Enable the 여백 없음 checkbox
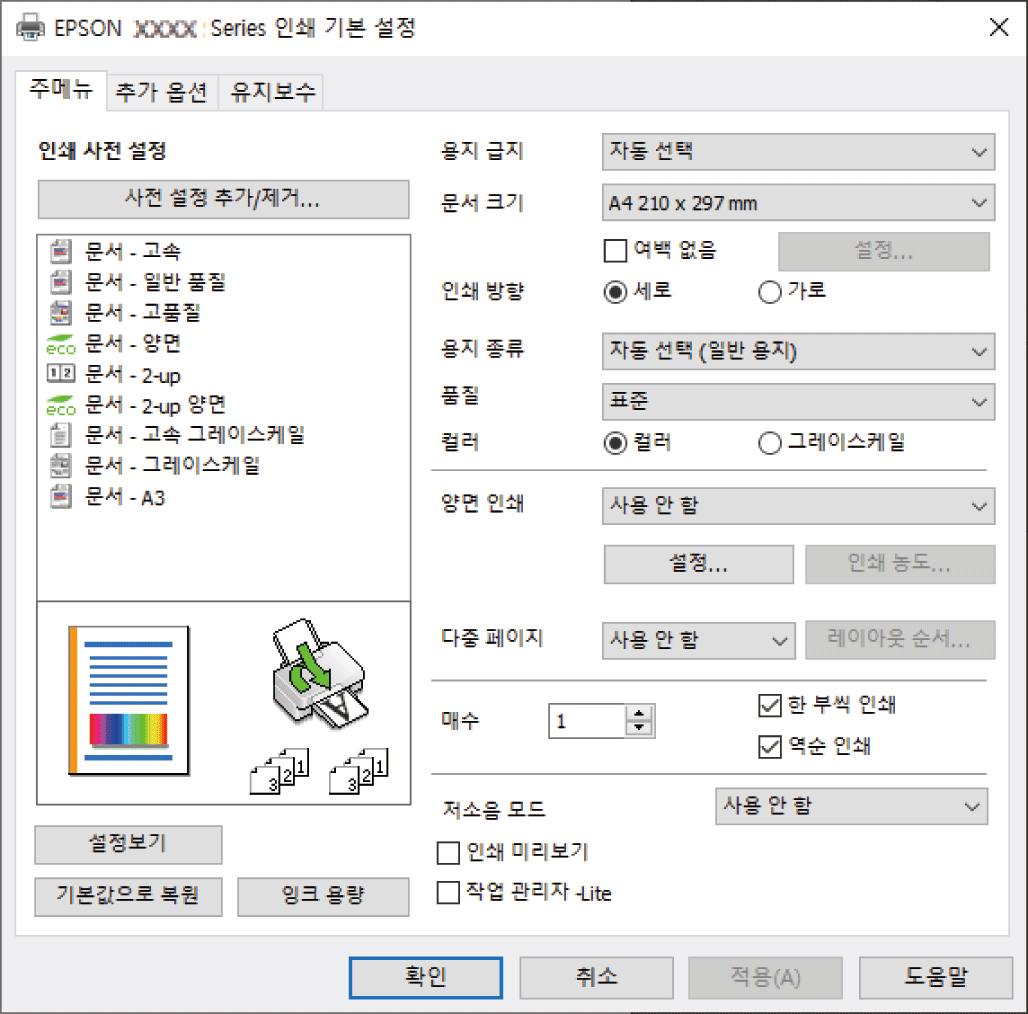Image resolution: width=1028 pixels, height=1014 pixels. point(615,250)
